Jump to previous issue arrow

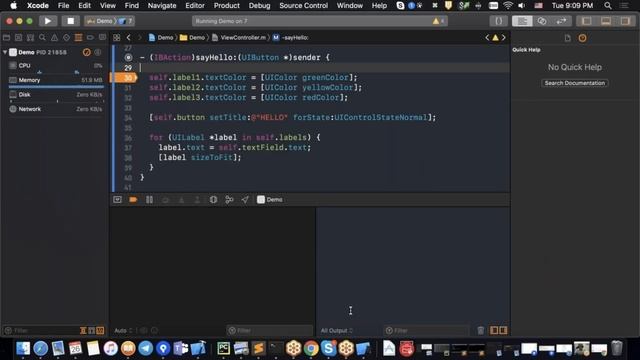(x=487, y=38)
